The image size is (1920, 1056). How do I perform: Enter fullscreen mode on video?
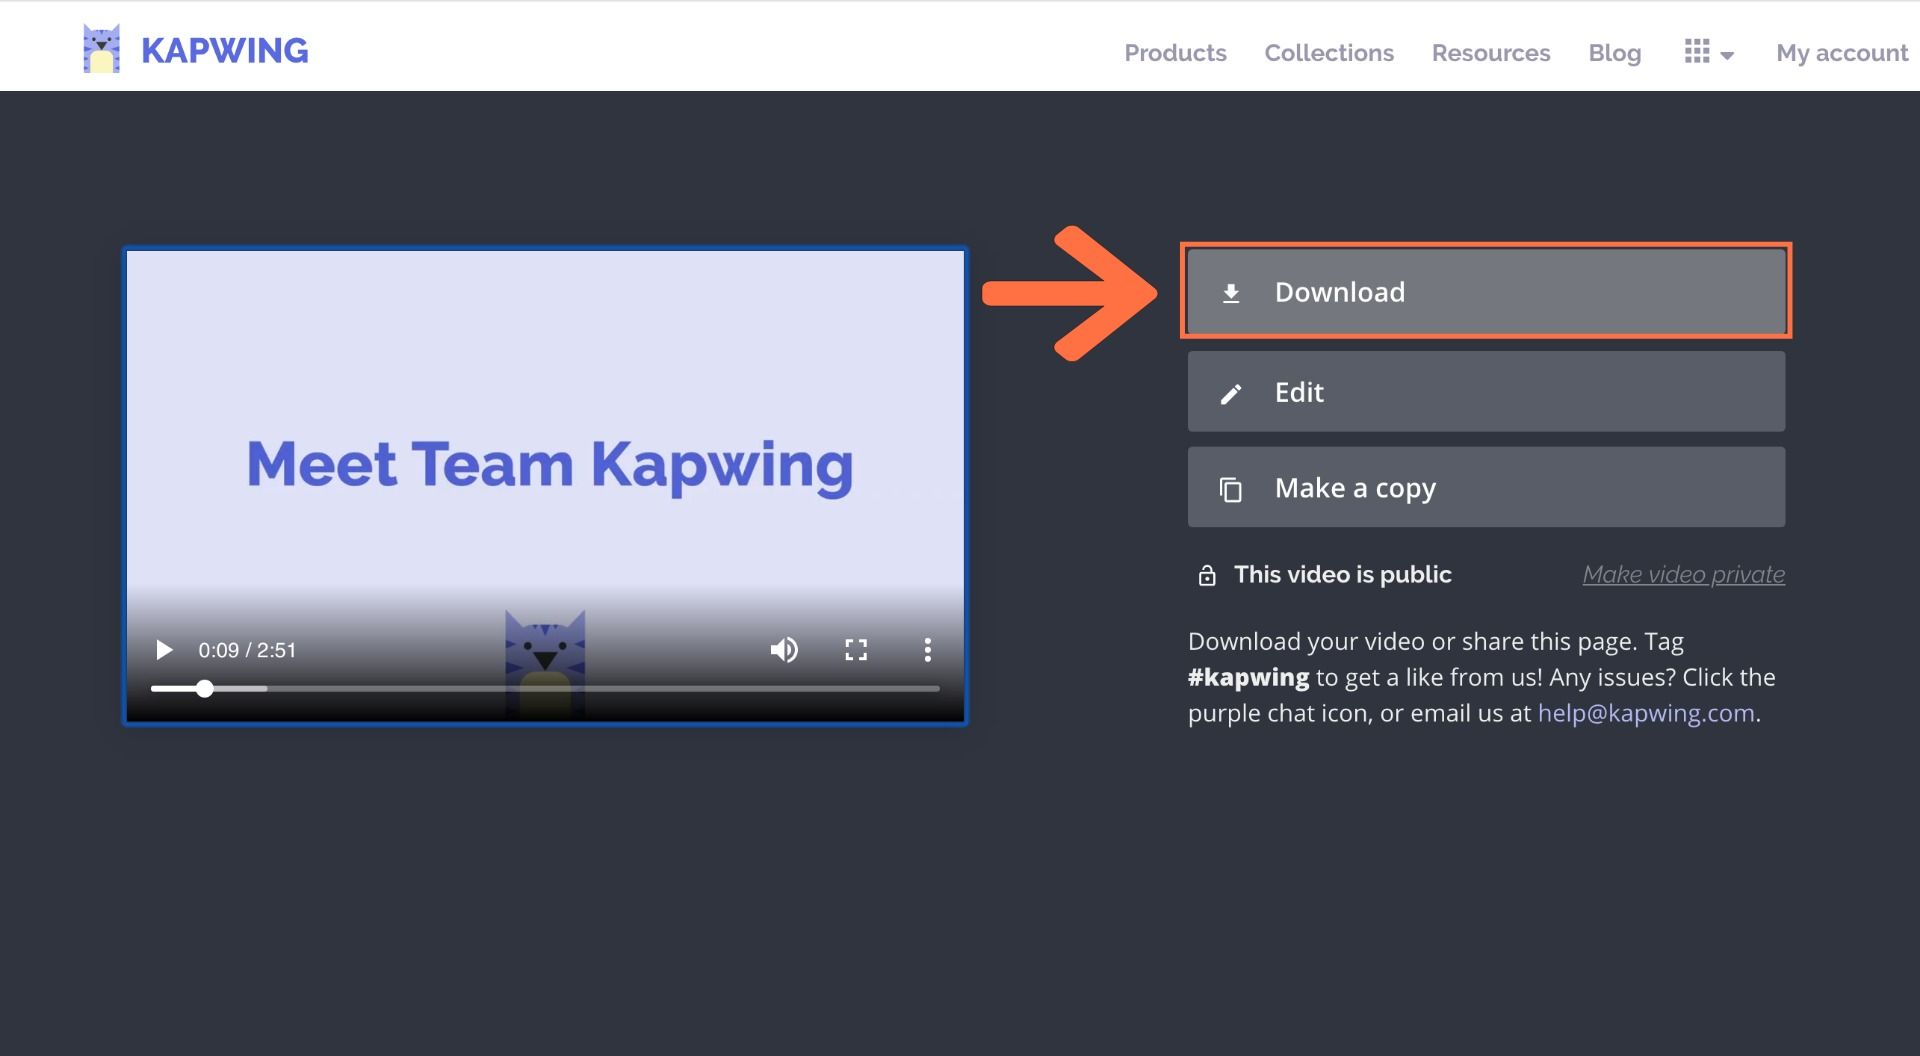click(x=856, y=650)
